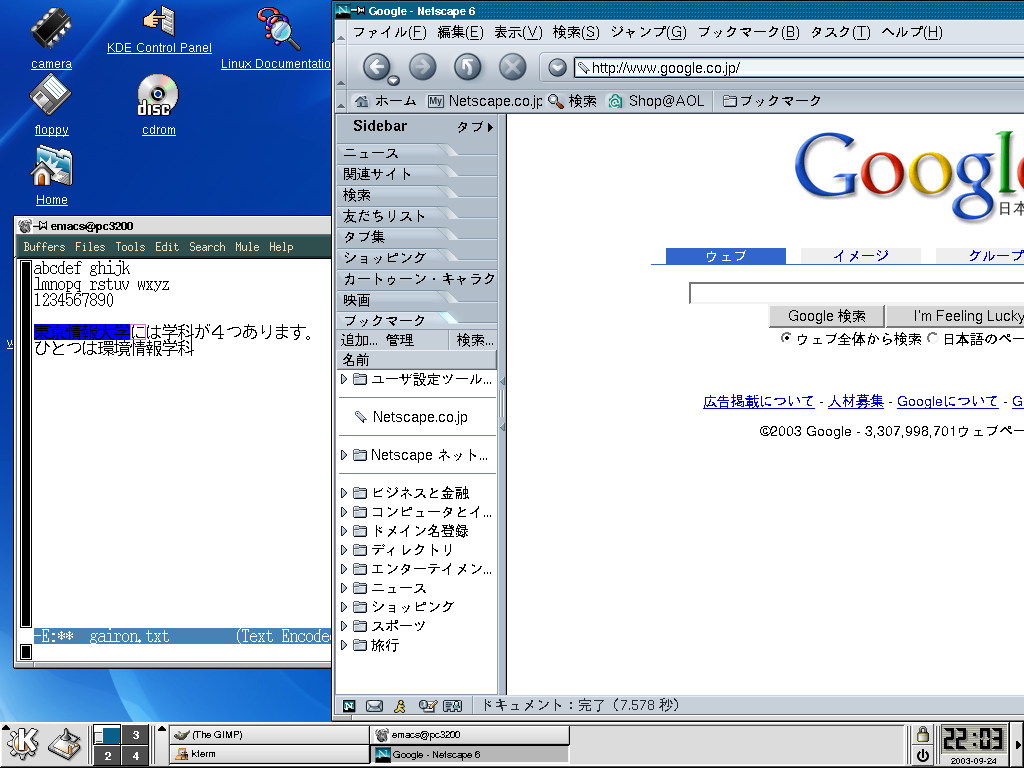Open KDE Control Panel desktop icon

(159, 30)
